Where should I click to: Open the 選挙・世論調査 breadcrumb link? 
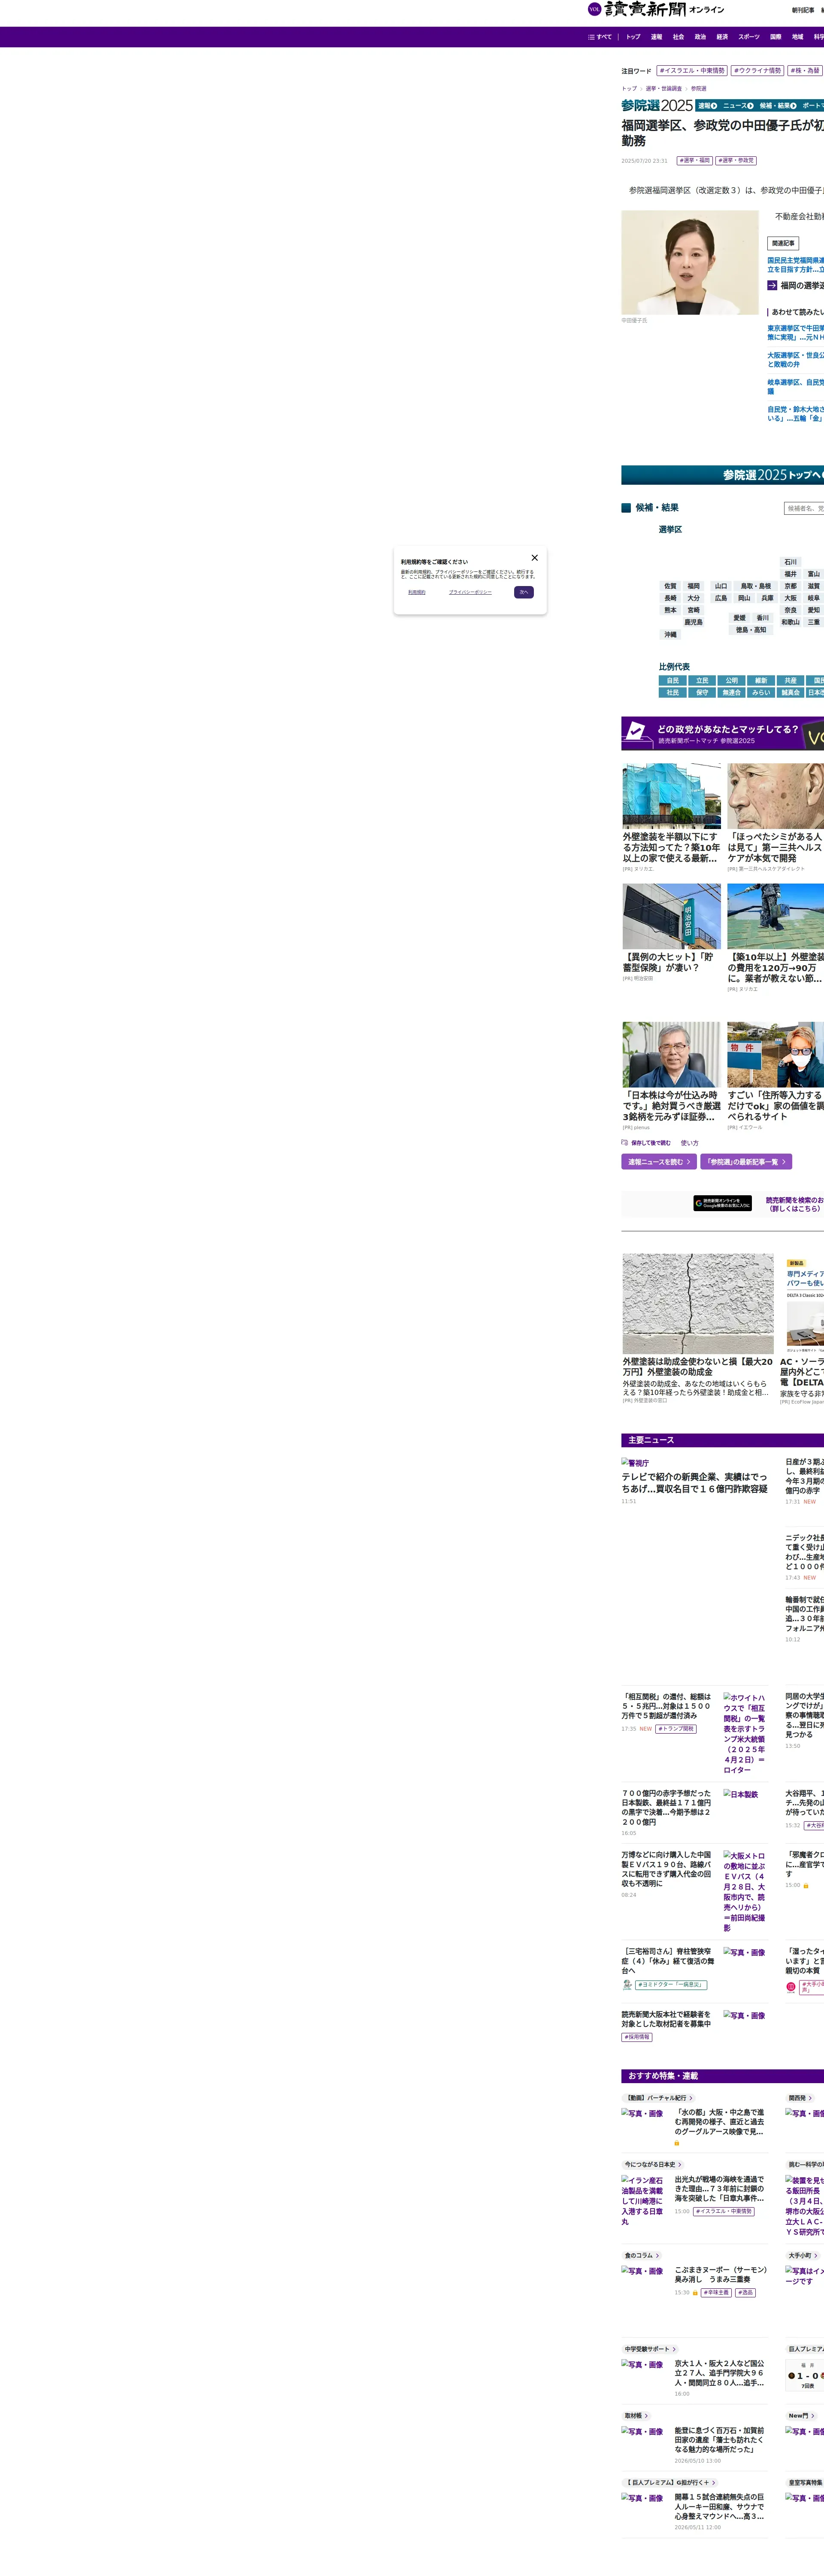663,89
